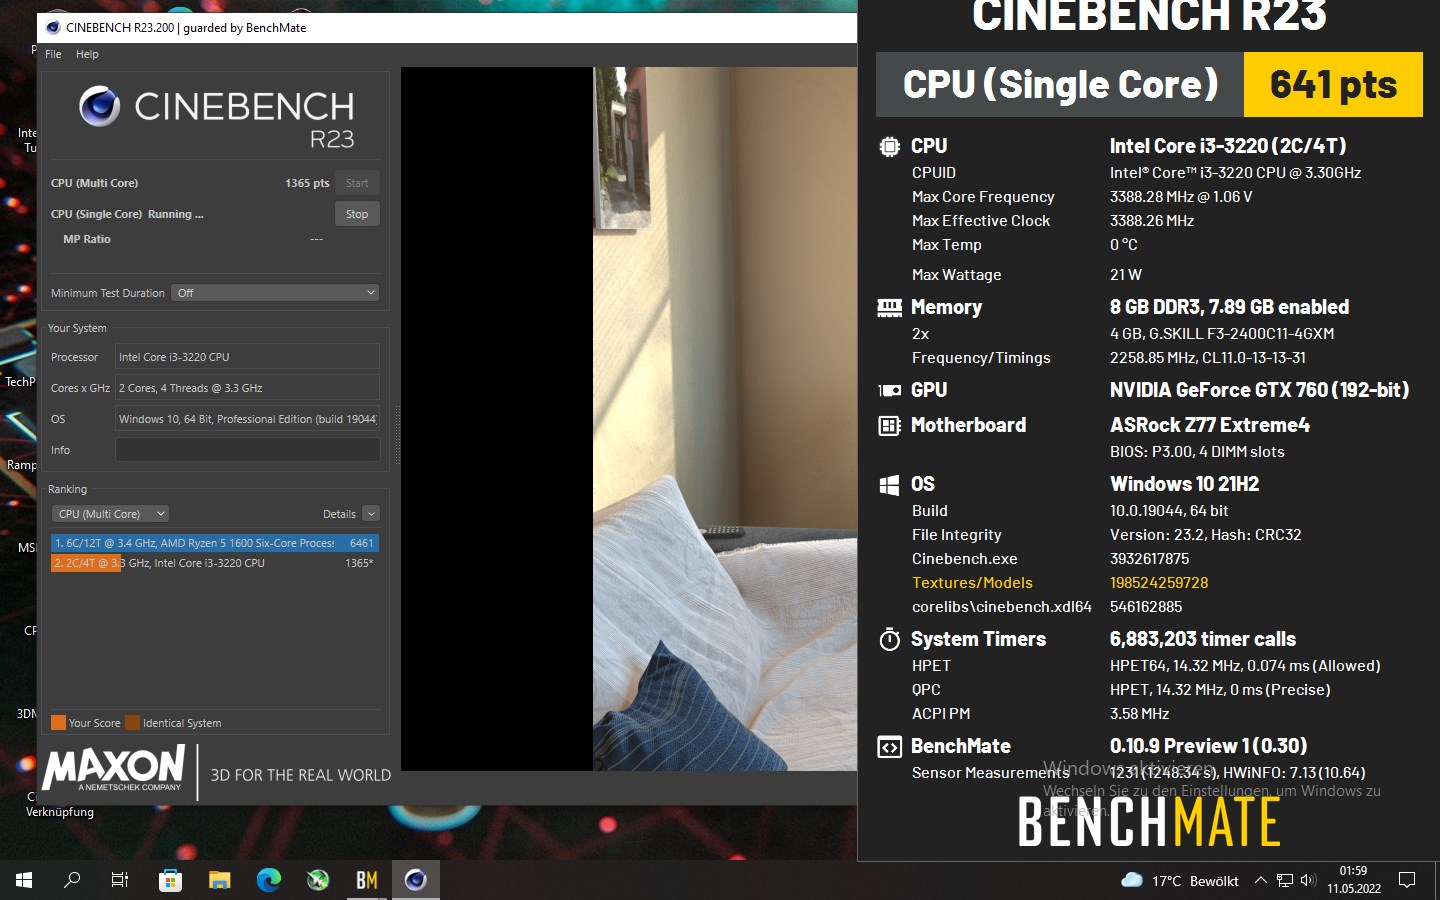
Task: Click the BenchMate version code icon
Action: click(889, 747)
